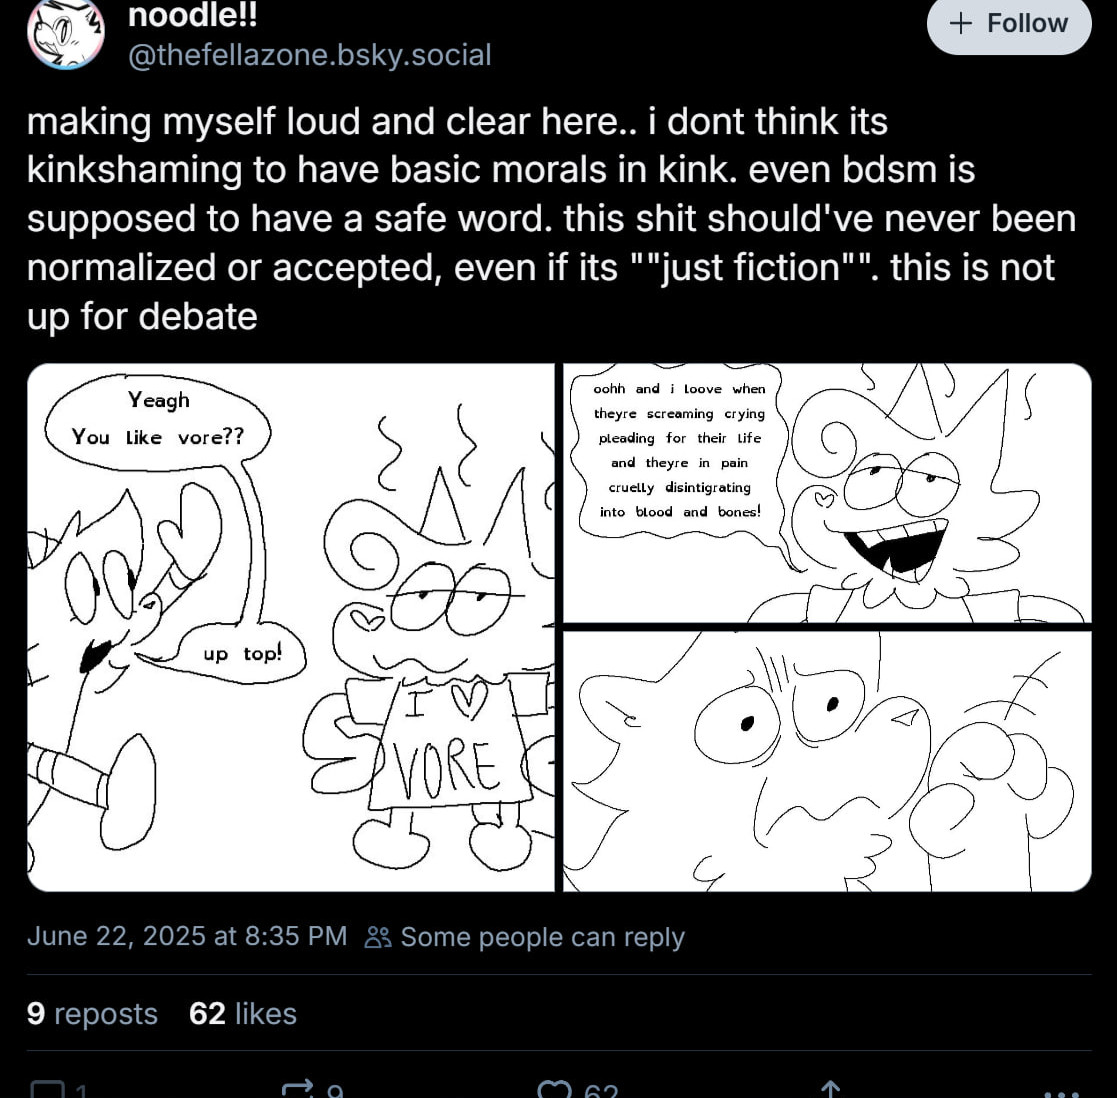Screen dimensions: 1117x1098
Task: Open the "oohh and i loove" comic panel
Action: coord(827,493)
